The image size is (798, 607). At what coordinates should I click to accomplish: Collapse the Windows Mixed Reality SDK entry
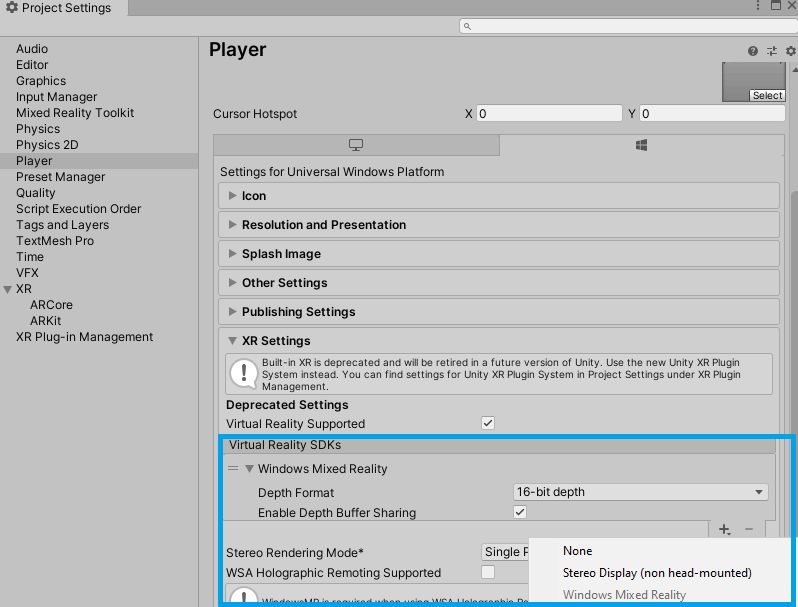tap(249, 469)
